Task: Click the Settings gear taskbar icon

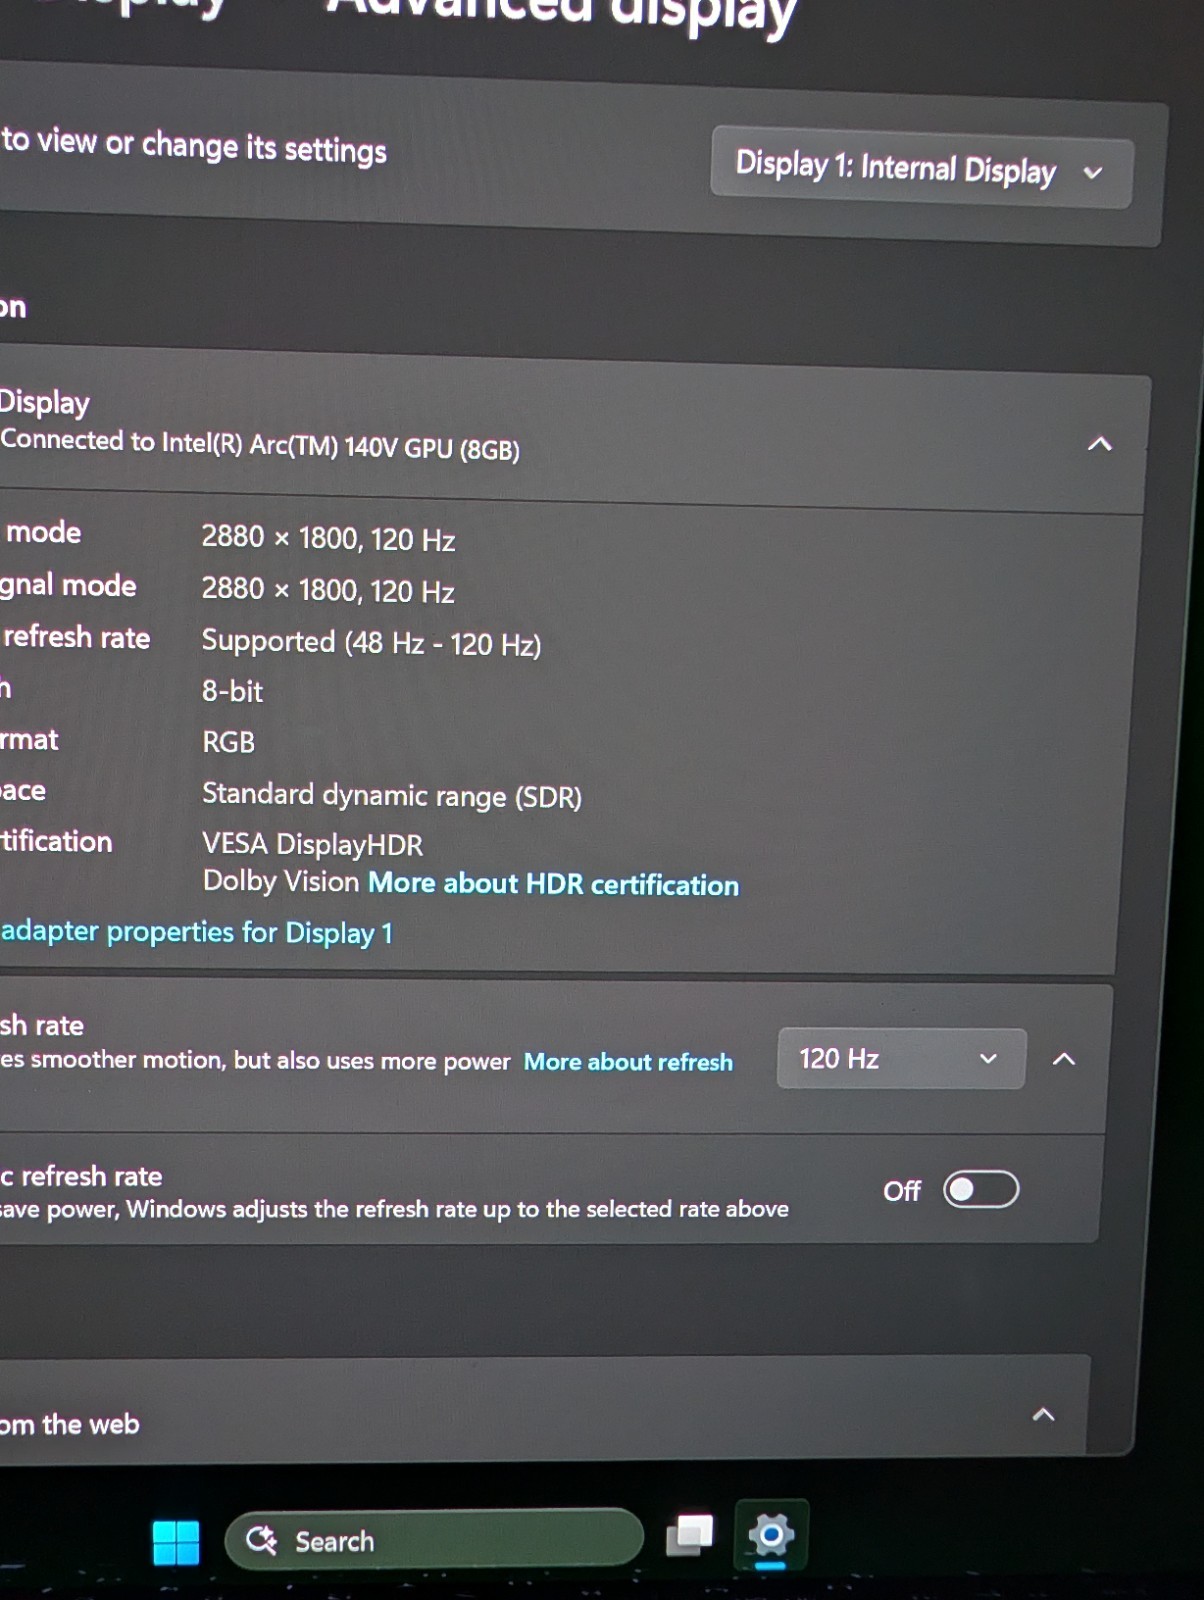Action: 771,1535
